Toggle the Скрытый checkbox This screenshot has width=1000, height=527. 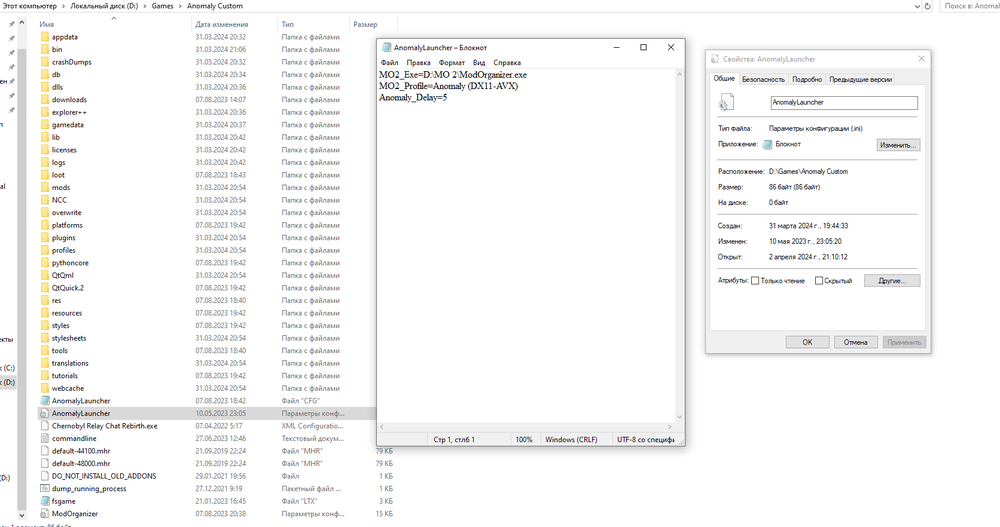819,281
